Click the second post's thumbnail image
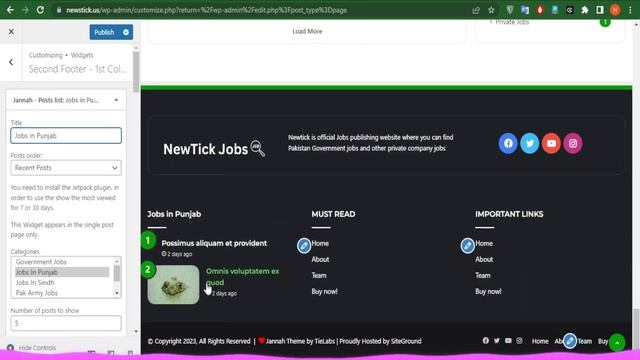The height and width of the screenshot is (360, 640). [x=173, y=284]
